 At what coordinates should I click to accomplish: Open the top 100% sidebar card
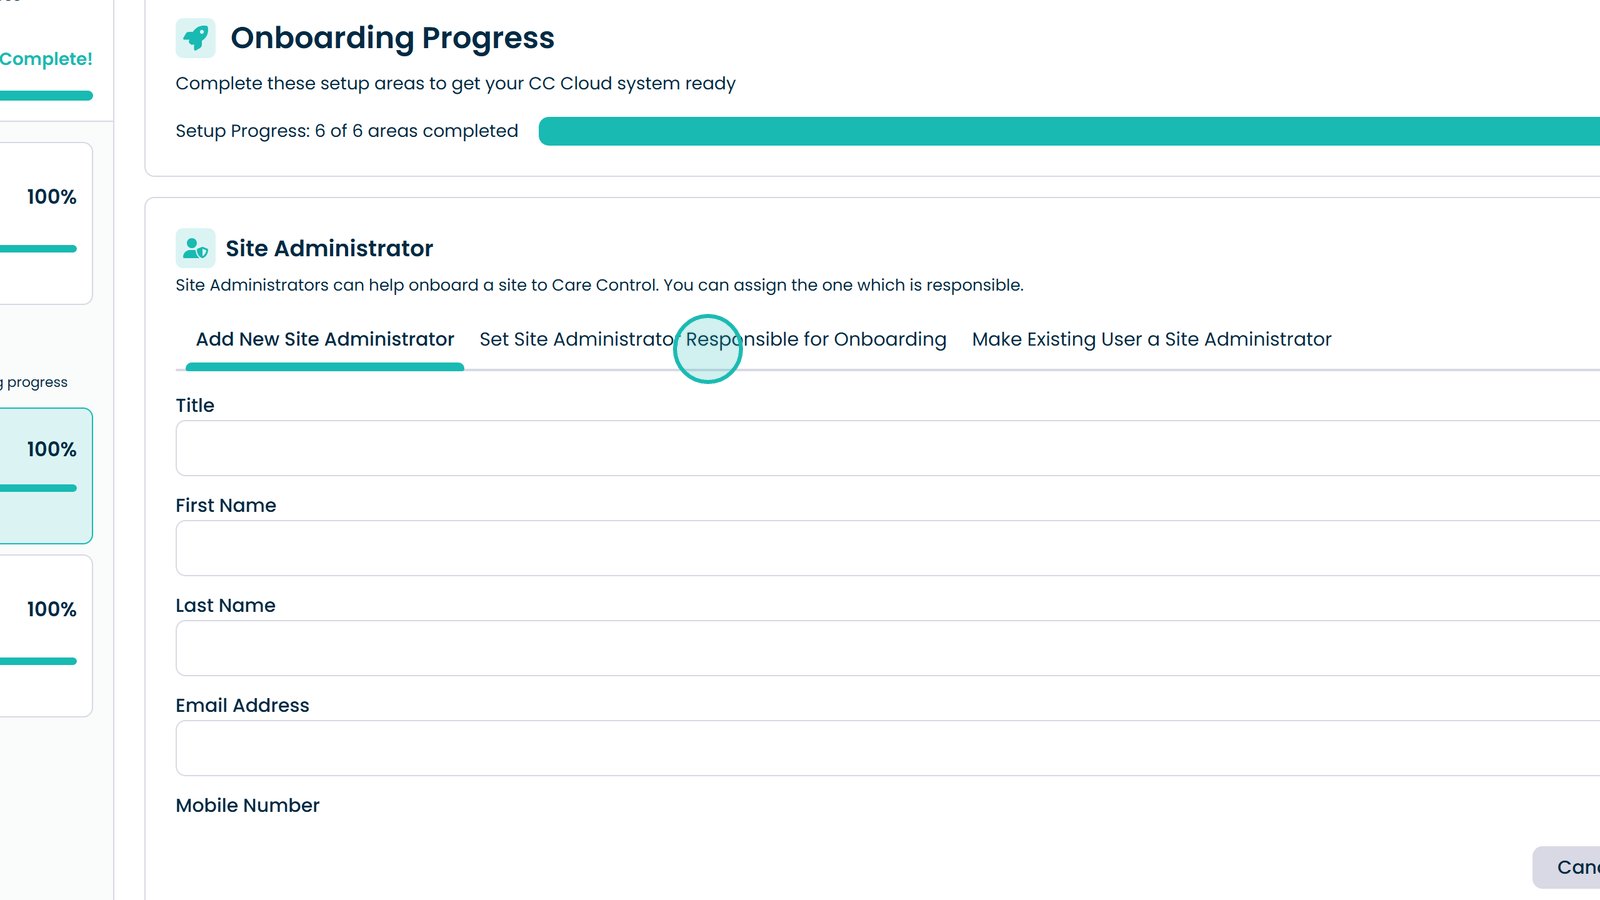tap(45, 222)
